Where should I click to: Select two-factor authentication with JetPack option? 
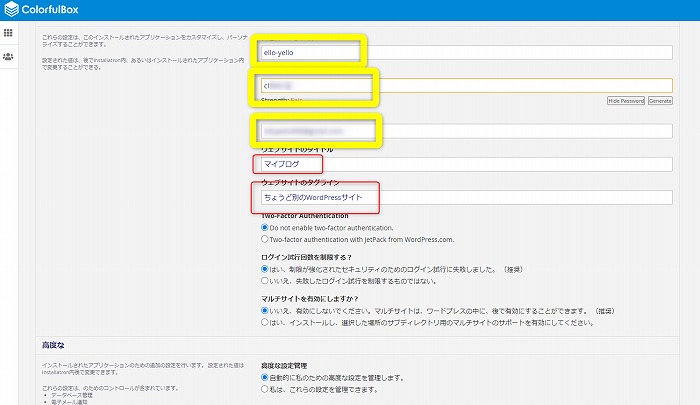pyautogui.click(x=264, y=239)
